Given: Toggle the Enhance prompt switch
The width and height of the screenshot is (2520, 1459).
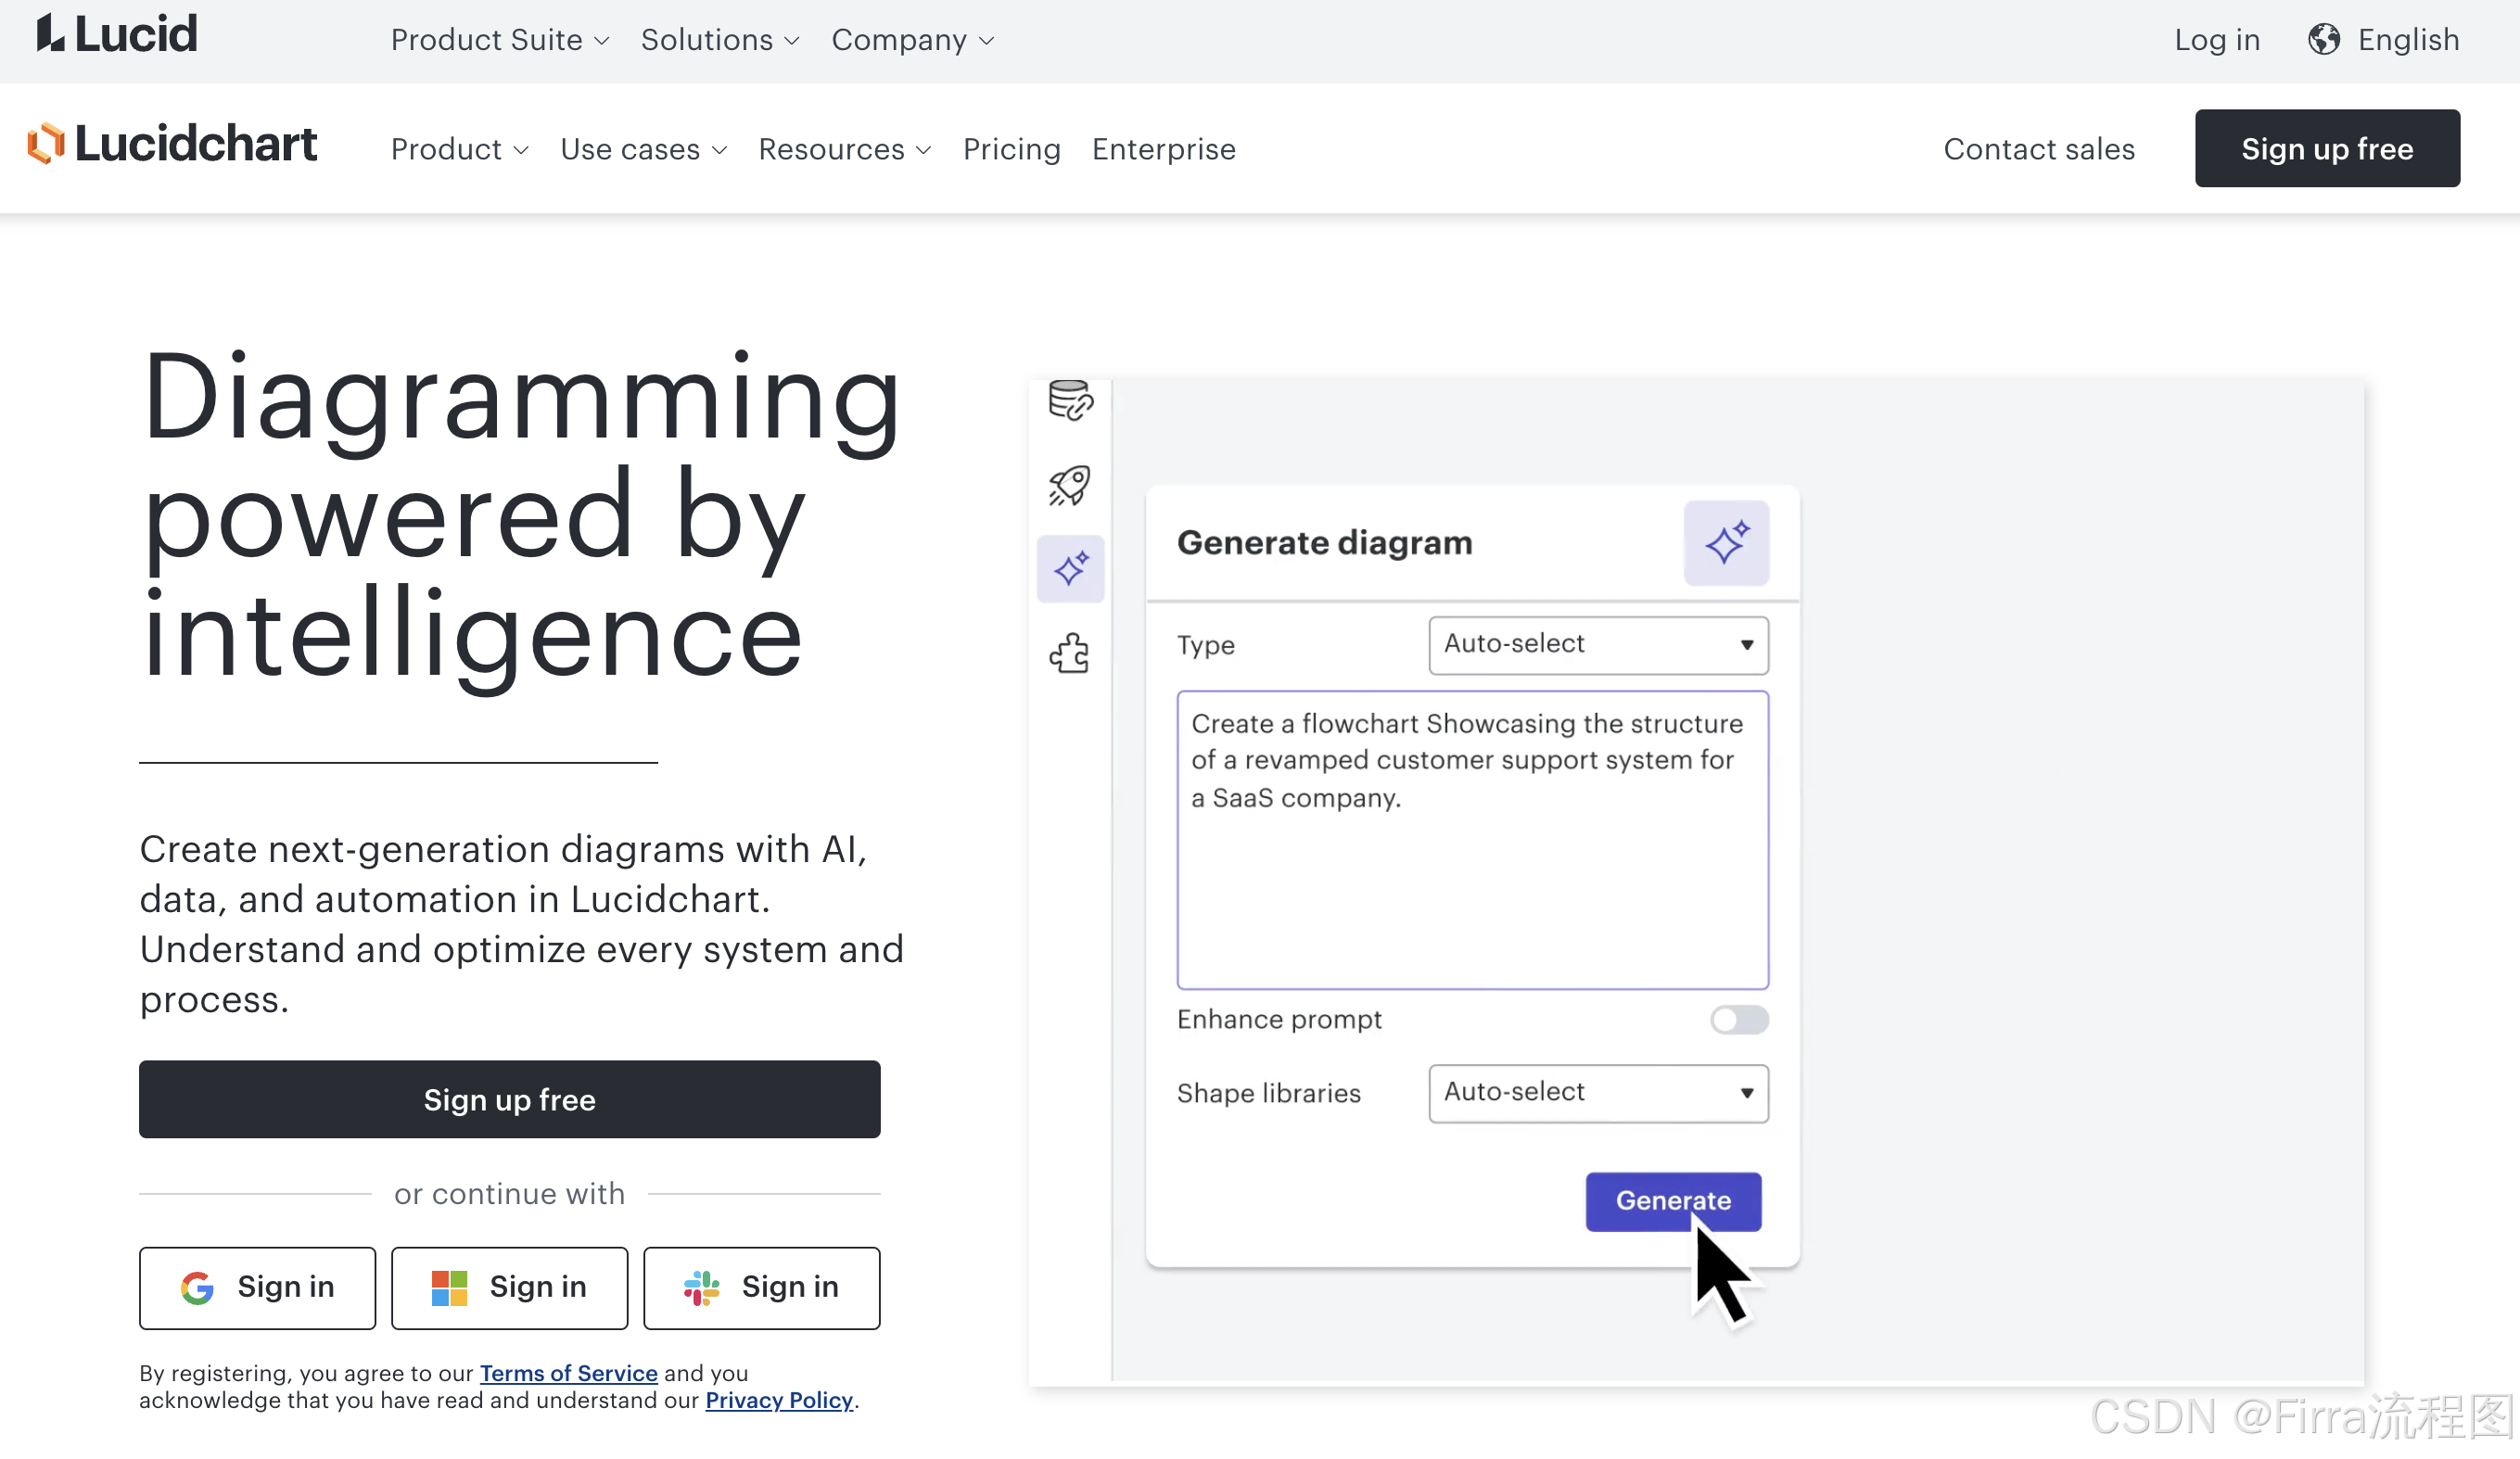Looking at the screenshot, I should click(x=1738, y=1019).
